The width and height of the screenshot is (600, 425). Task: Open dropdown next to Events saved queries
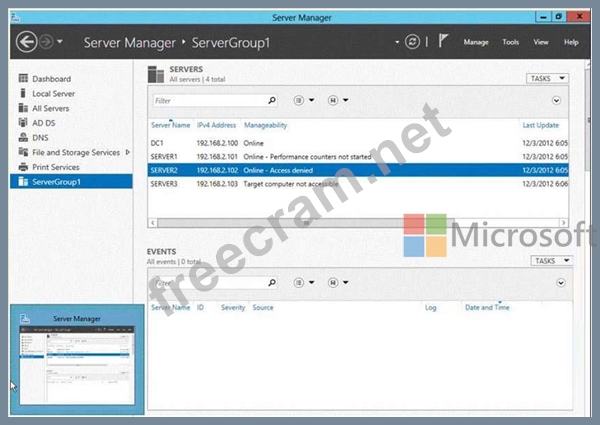point(346,282)
